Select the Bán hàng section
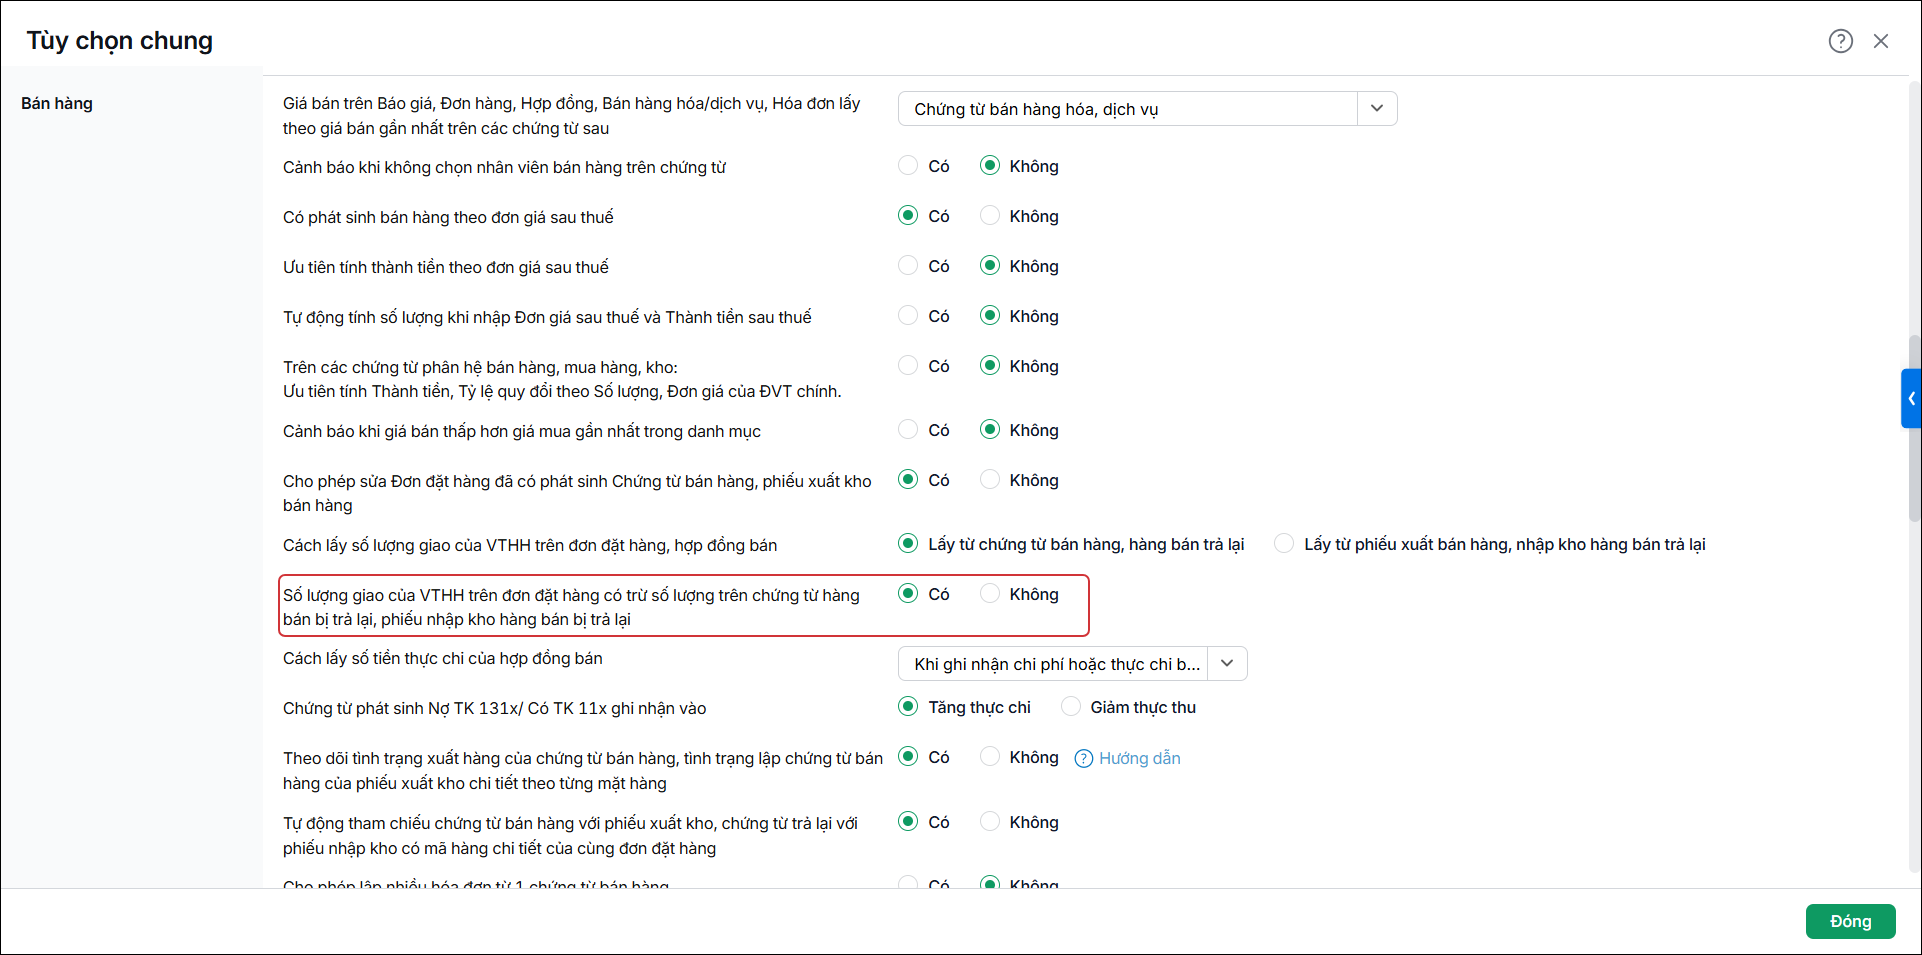Viewport: 1922px width, 955px height. pyautogui.click(x=57, y=103)
